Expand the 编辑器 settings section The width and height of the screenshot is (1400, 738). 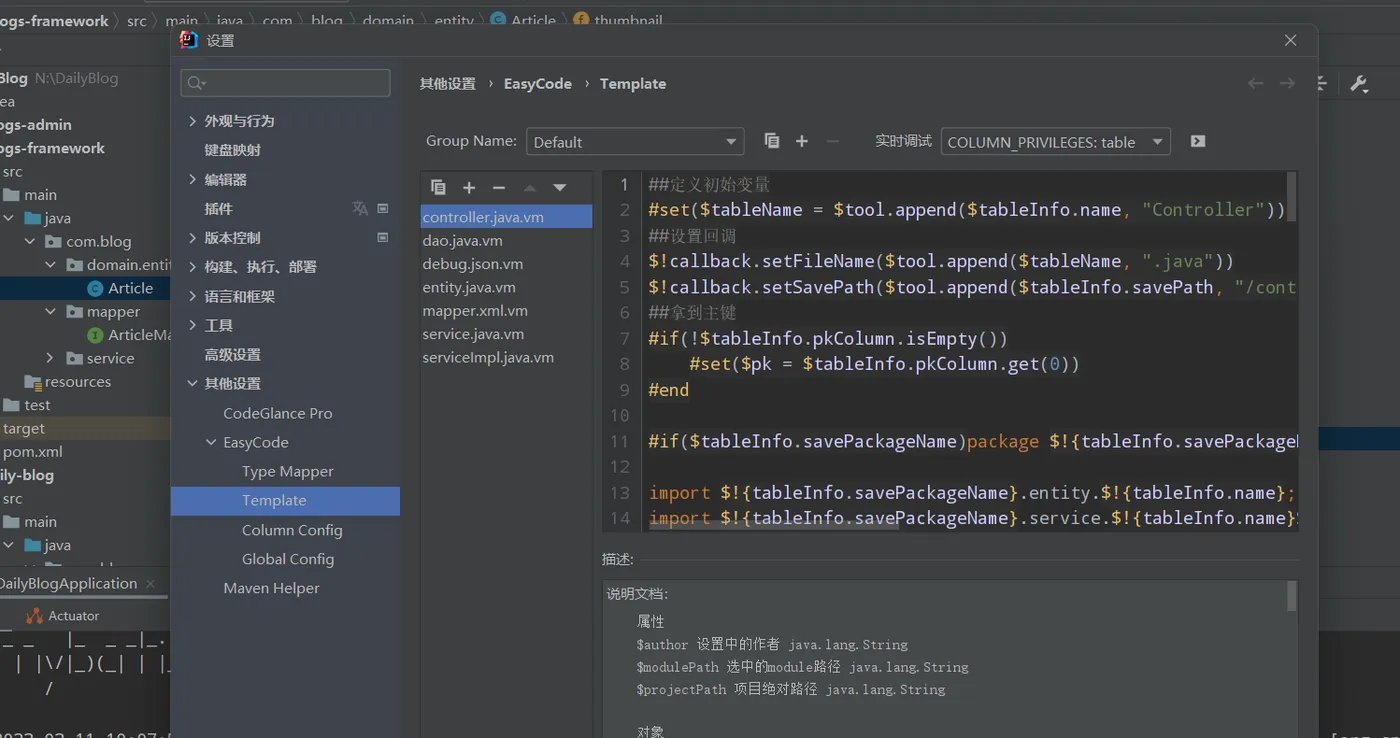click(x=192, y=179)
